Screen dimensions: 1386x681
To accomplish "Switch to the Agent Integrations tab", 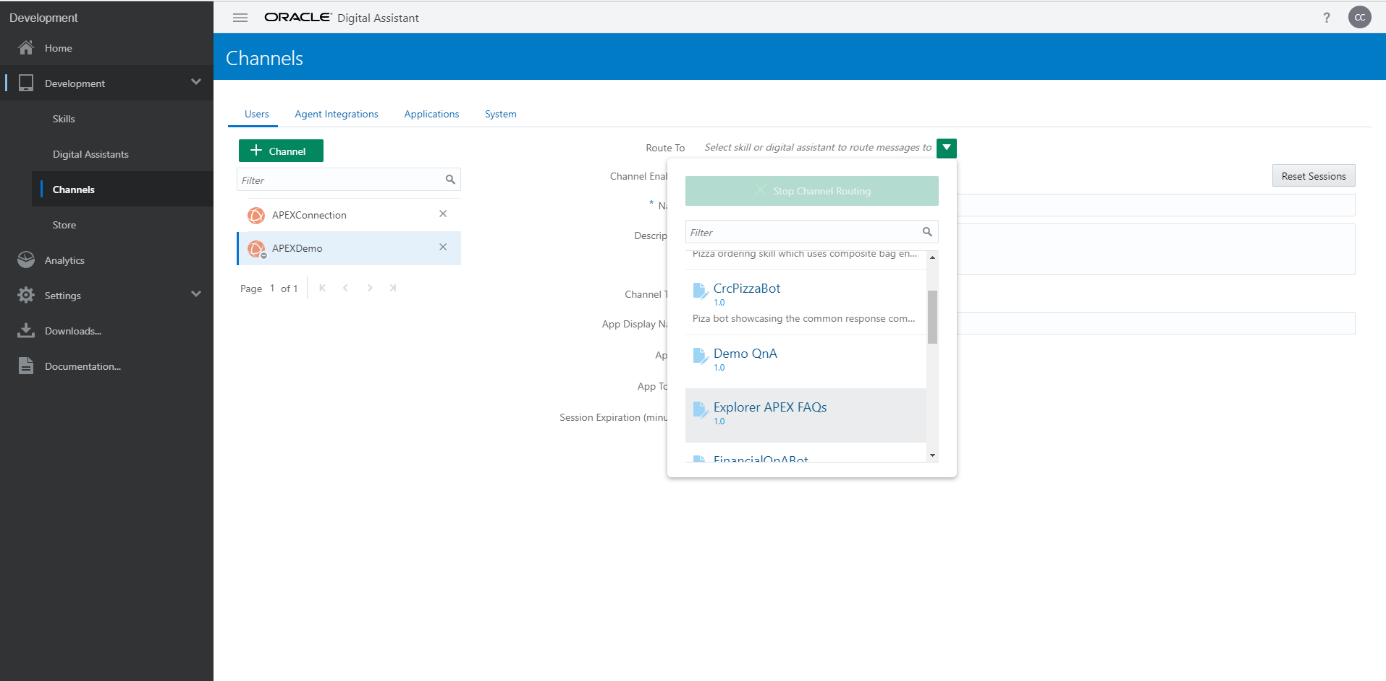I will click(336, 114).
